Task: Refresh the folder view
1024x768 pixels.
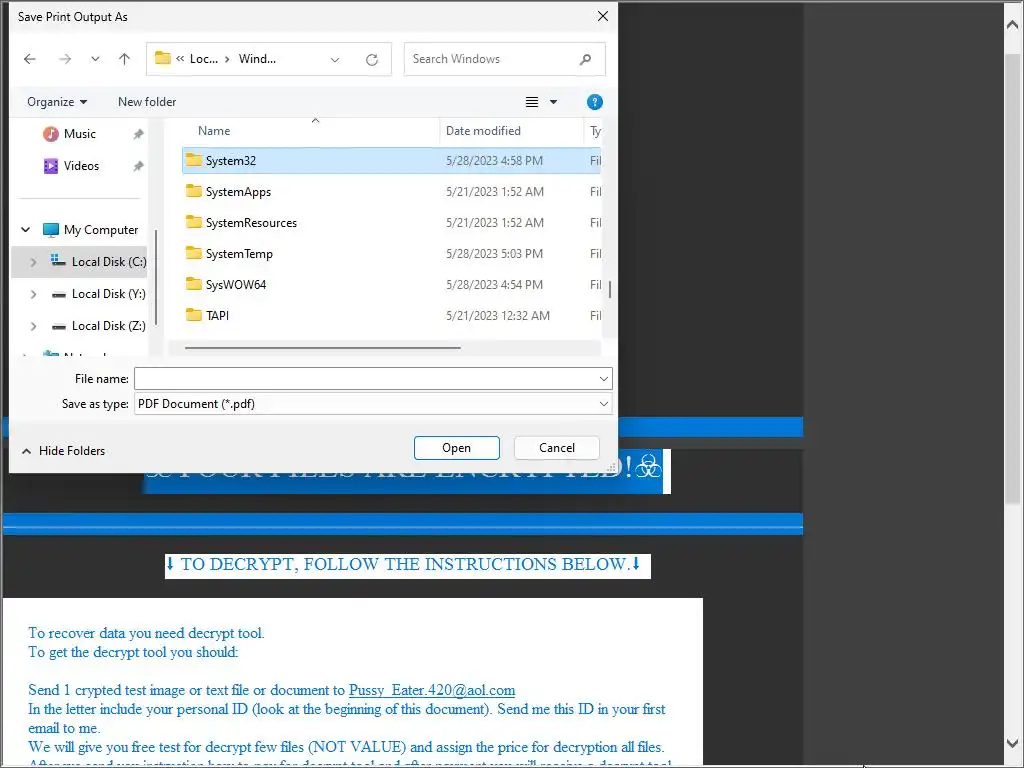Action: click(372, 59)
